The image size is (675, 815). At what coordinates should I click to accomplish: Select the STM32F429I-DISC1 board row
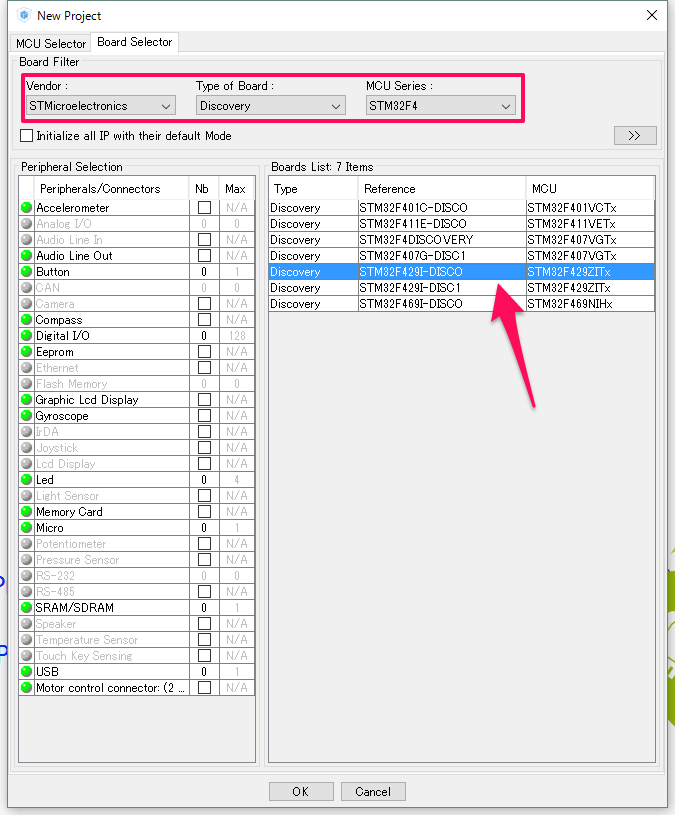point(461,288)
